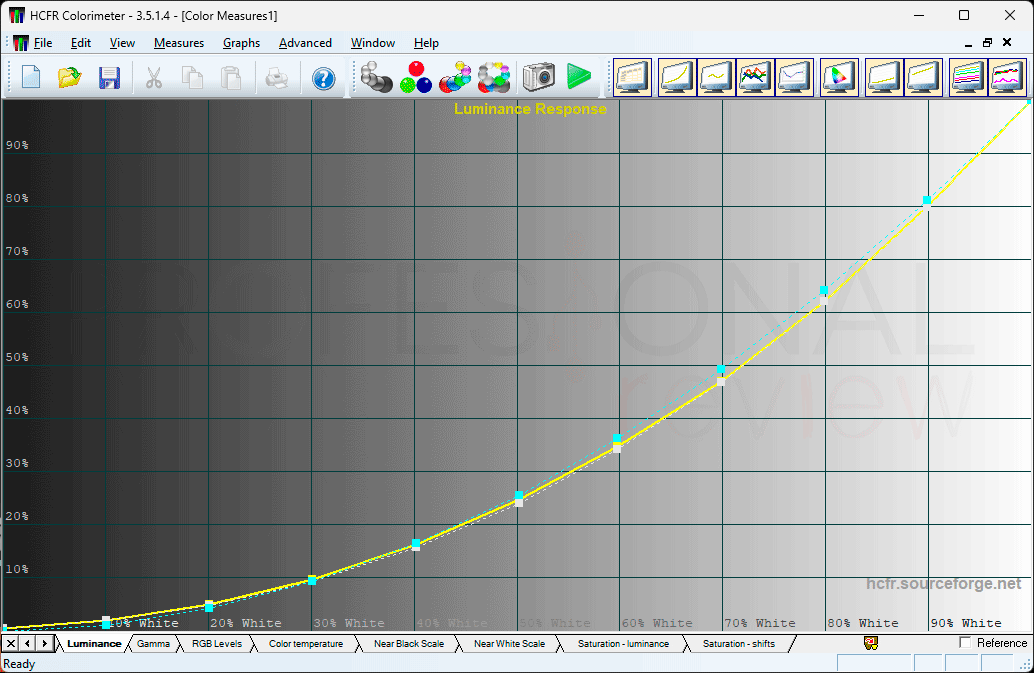Switch to the Near Black Scale tab
Screen dimensions: 1034x673
[x=409, y=643]
